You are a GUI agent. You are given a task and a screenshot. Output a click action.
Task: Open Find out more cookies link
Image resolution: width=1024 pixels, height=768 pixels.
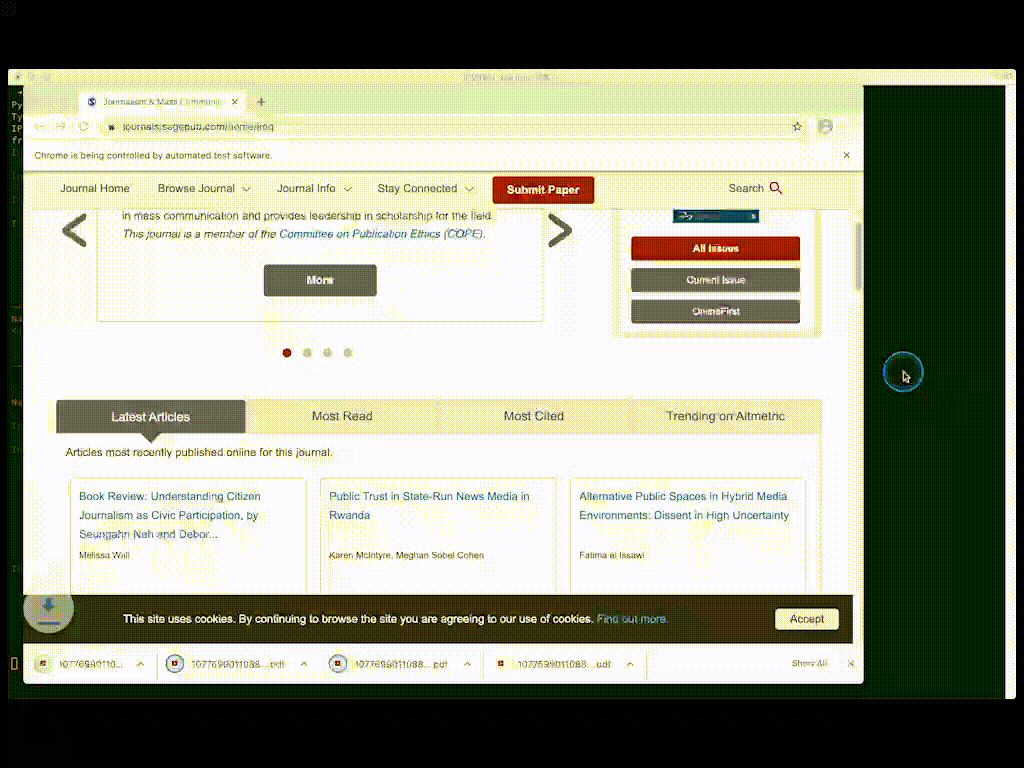[632, 619]
